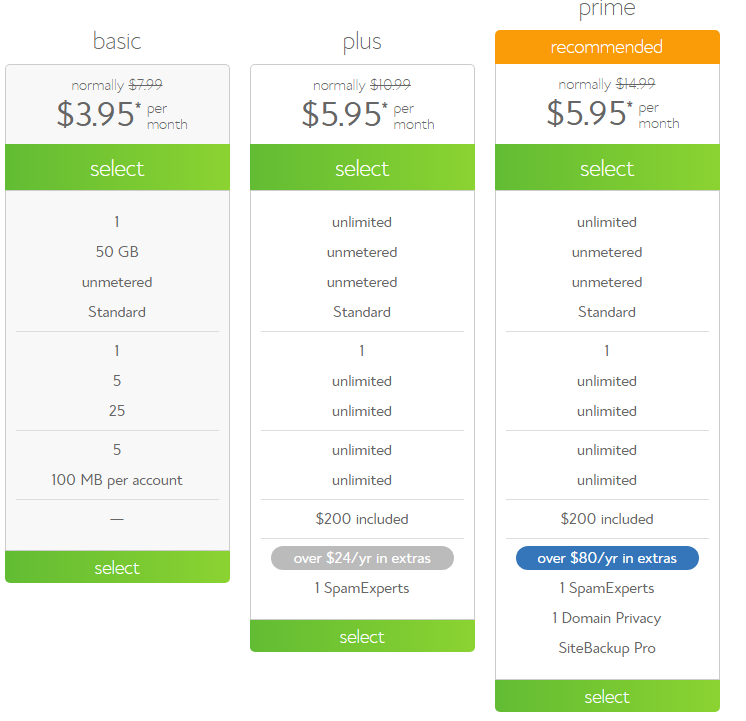The height and width of the screenshot is (721, 746).
Task: Click the bottom select button under prime
Action: point(607,696)
